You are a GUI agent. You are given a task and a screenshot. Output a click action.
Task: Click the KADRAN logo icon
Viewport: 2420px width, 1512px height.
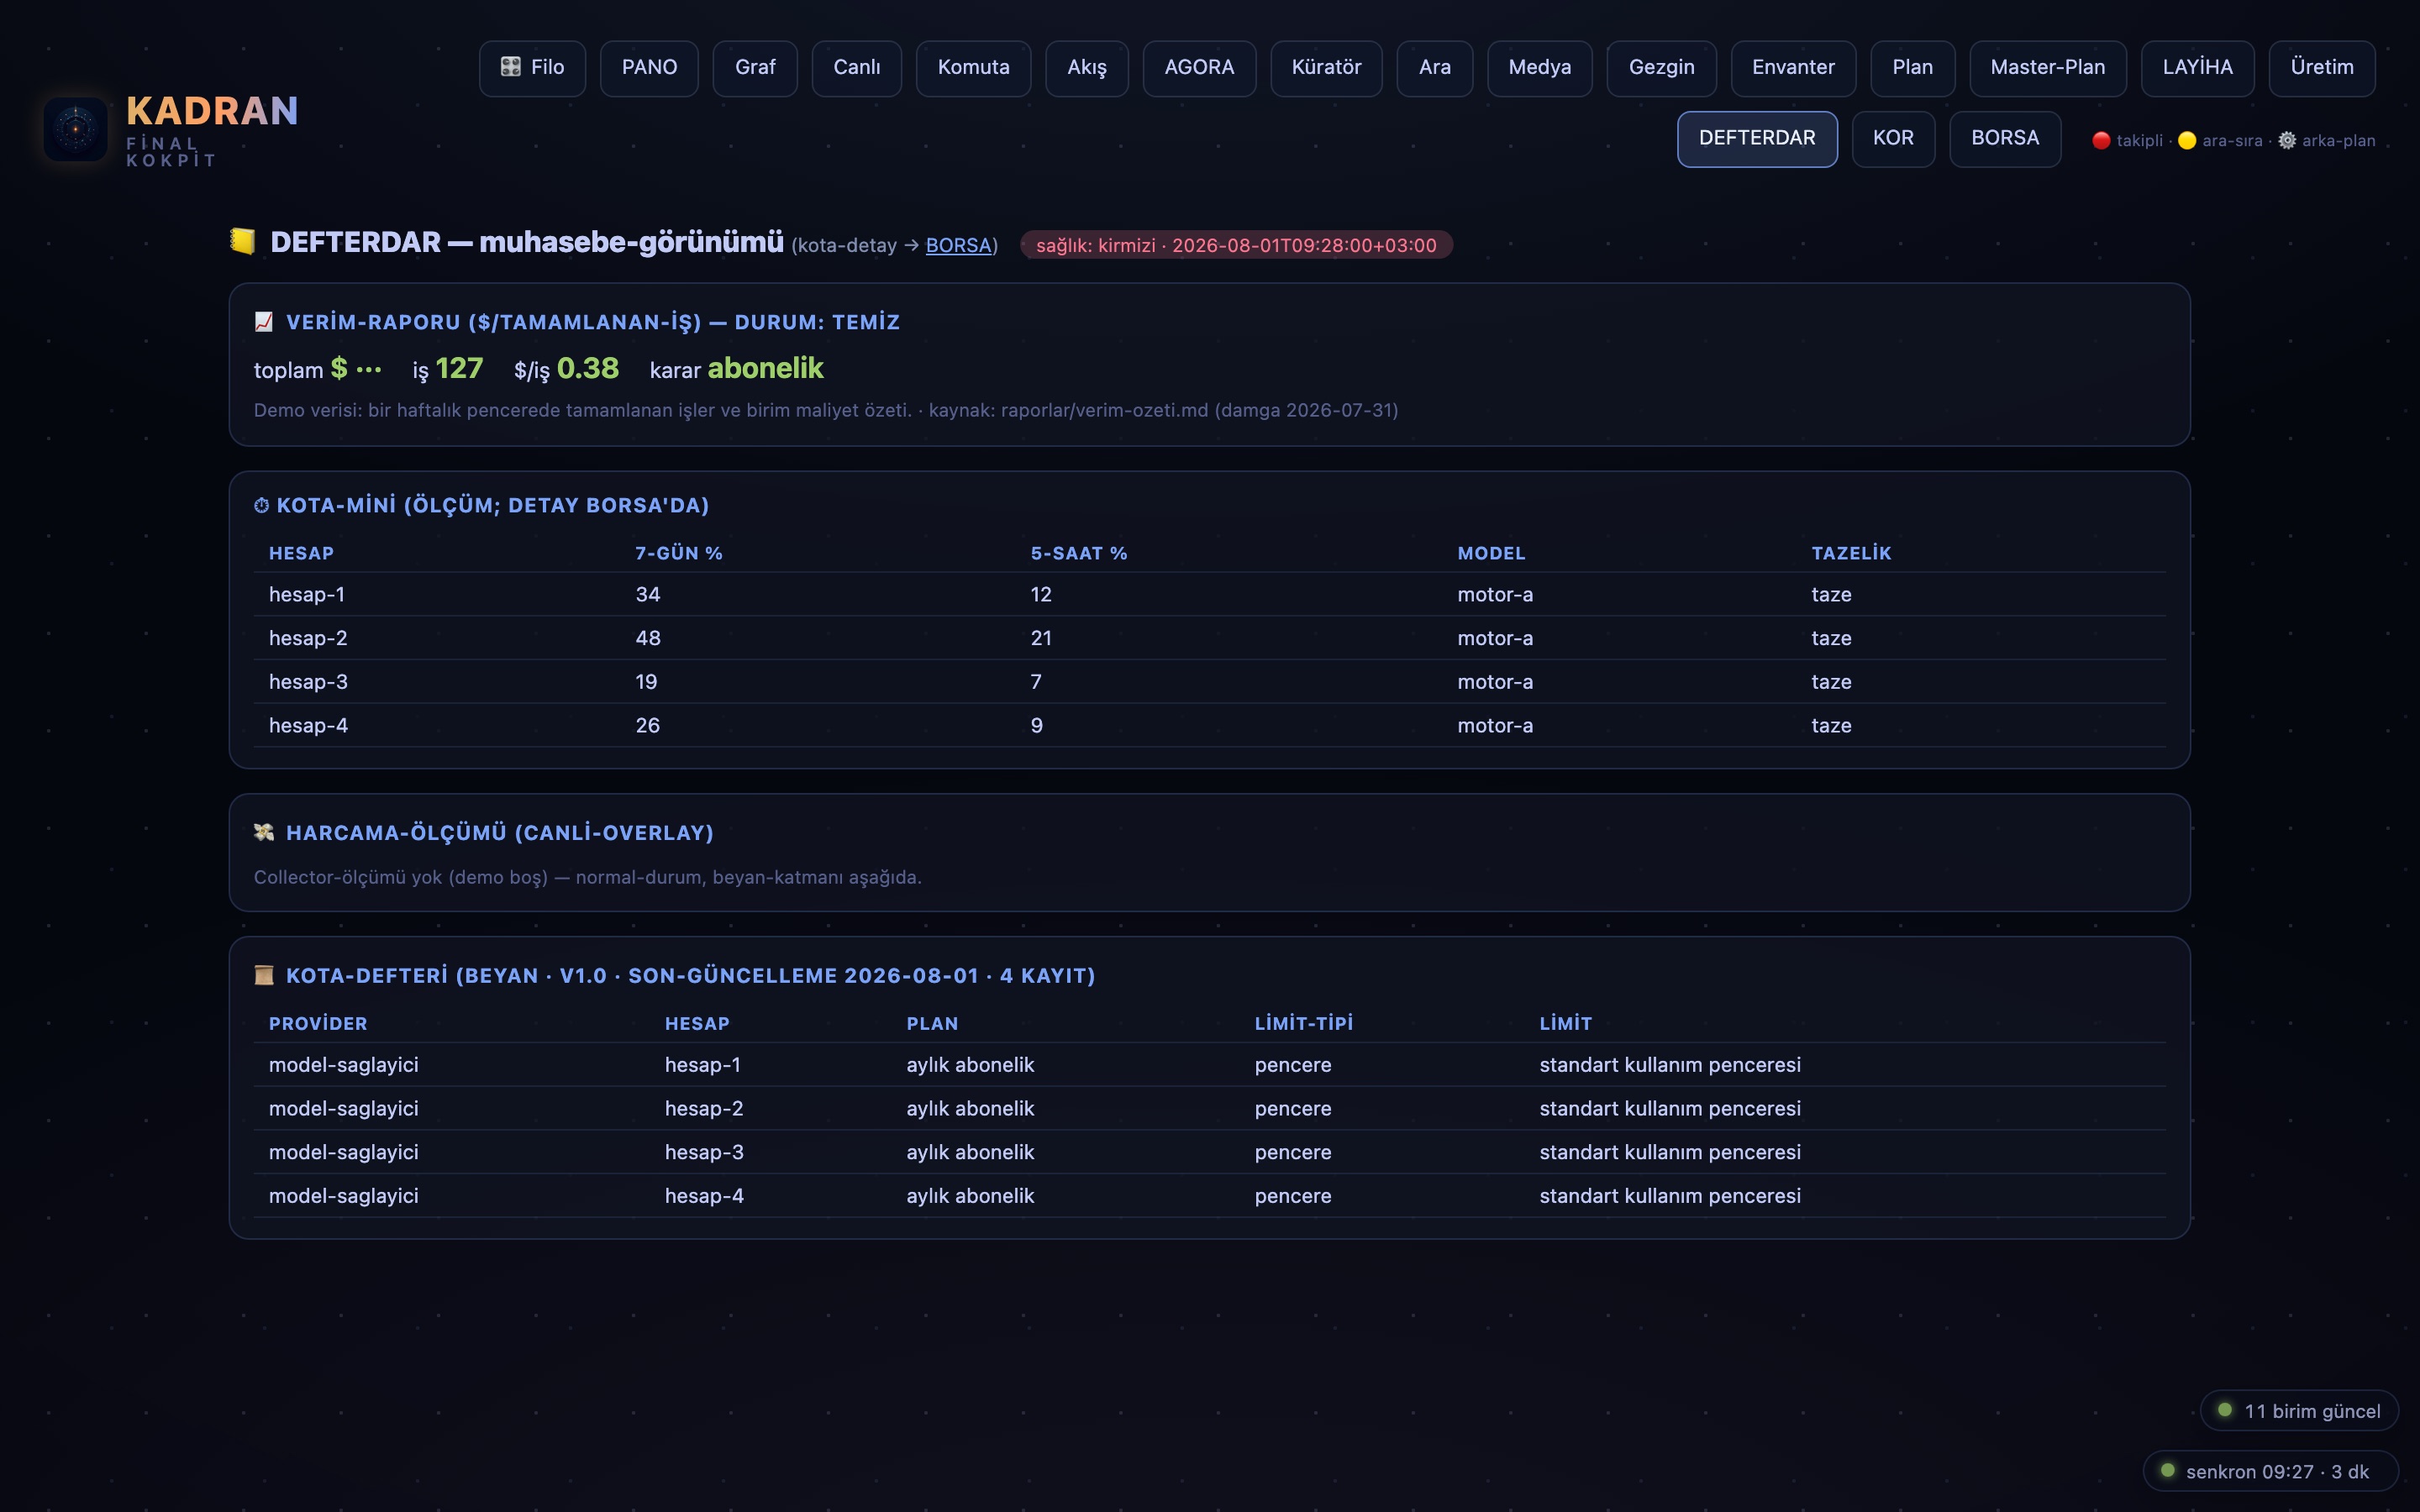[x=75, y=129]
